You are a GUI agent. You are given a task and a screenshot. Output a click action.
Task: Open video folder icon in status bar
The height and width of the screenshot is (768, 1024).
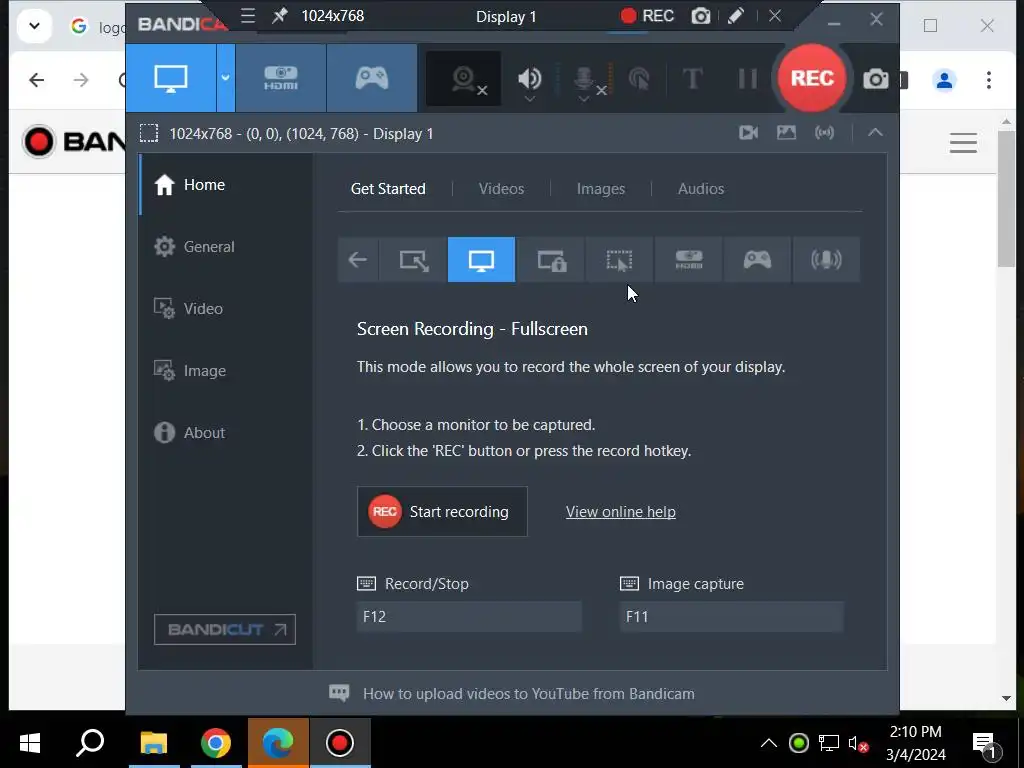[x=748, y=133]
